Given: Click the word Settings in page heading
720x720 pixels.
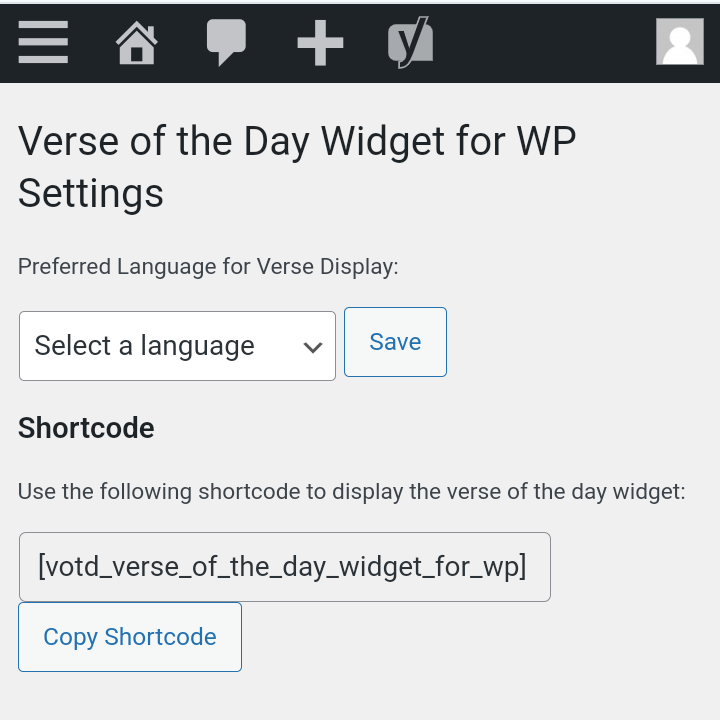Looking at the screenshot, I should [x=90, y=194].
